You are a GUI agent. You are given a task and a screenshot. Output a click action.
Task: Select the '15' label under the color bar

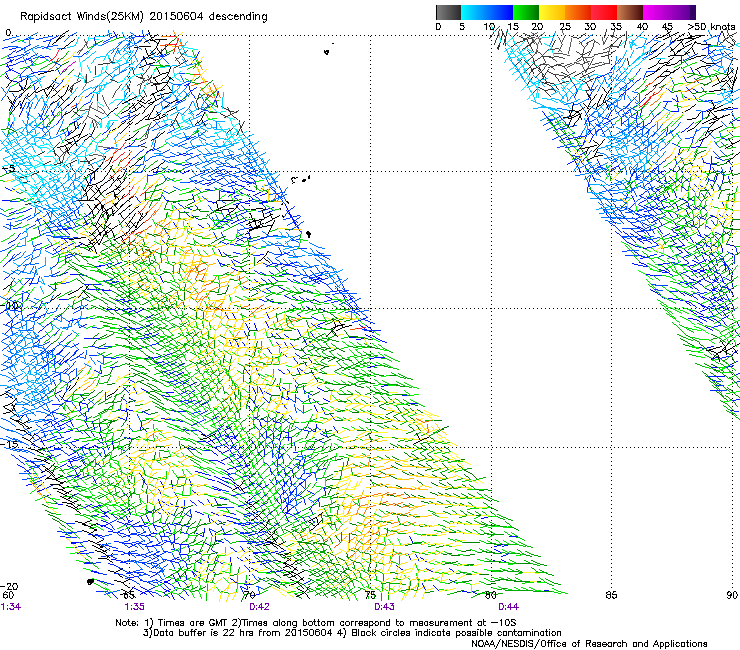513,26
